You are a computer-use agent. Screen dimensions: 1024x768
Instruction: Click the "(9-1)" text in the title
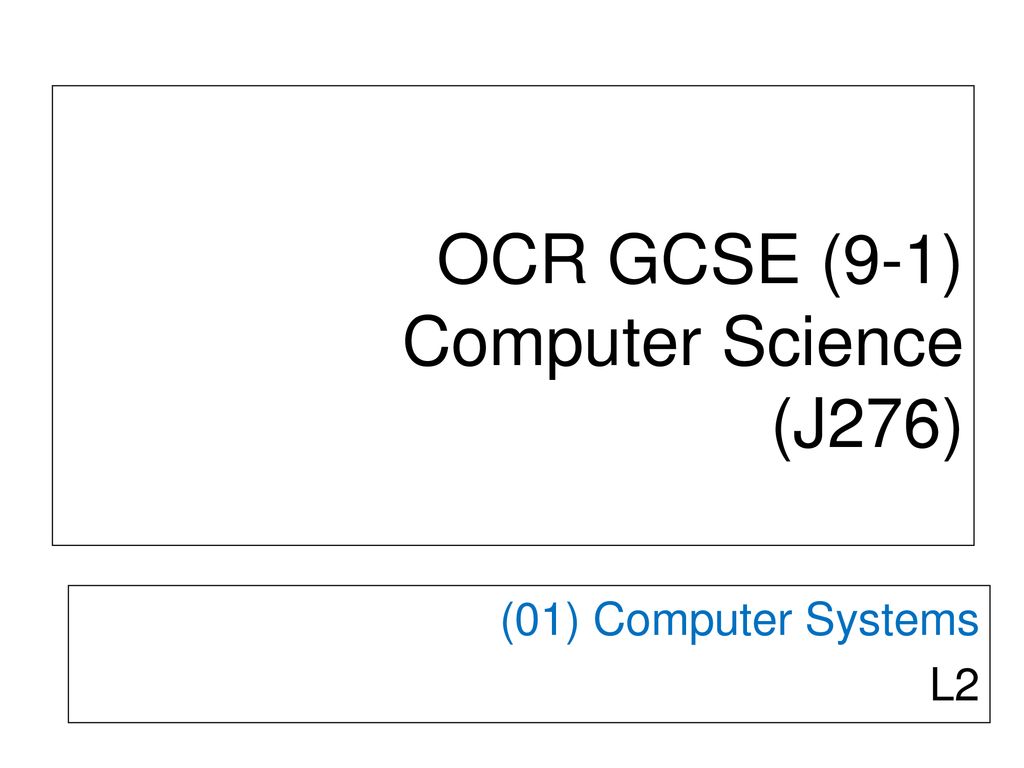[891, 261]
